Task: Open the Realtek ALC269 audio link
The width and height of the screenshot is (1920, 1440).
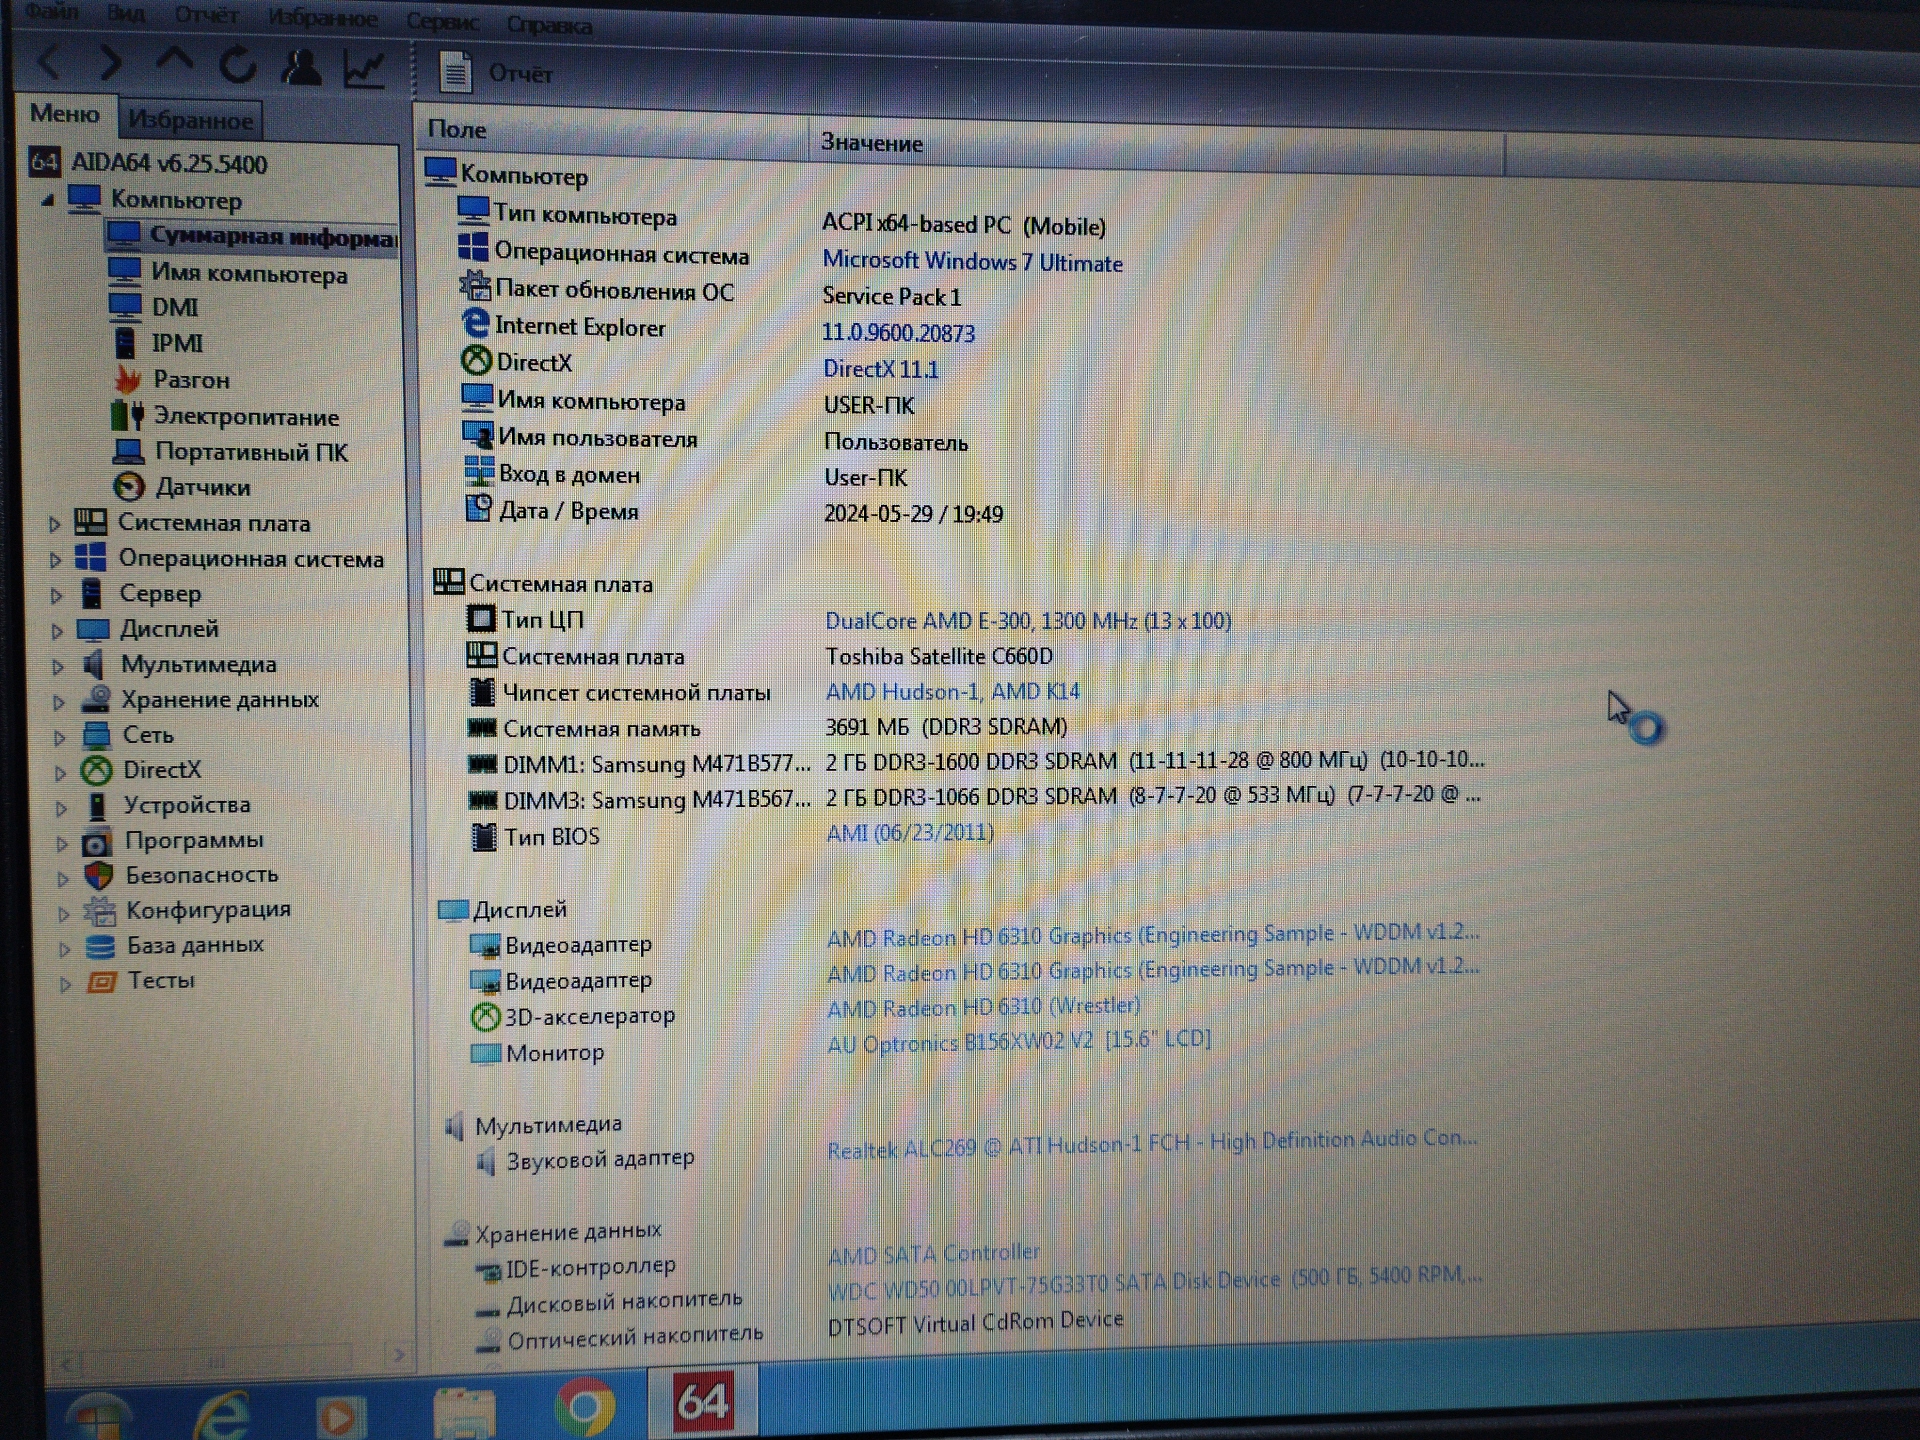Action: 1152,1144
